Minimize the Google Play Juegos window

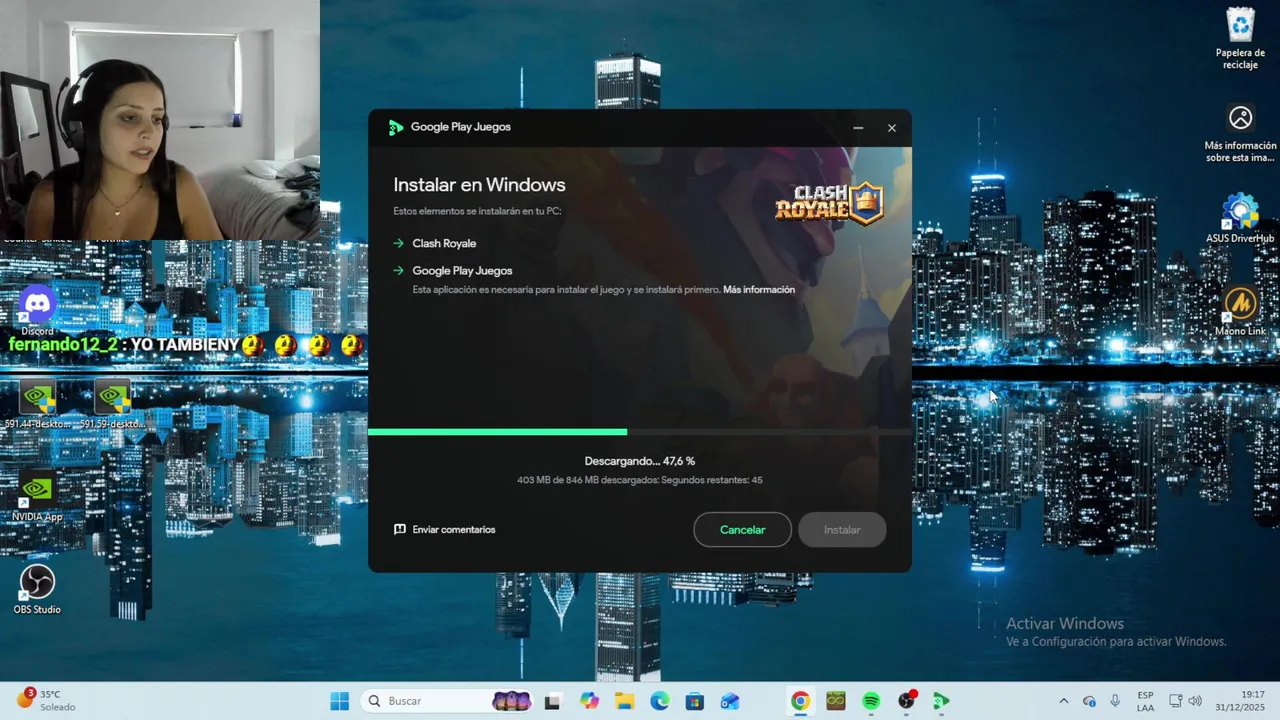(x=858, y=128)
